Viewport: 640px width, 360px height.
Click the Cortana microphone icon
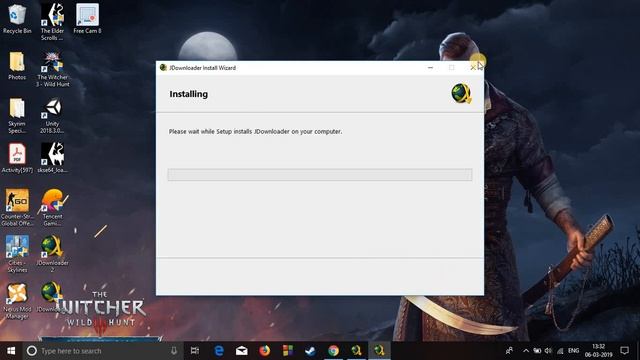[x=174, y=351]
